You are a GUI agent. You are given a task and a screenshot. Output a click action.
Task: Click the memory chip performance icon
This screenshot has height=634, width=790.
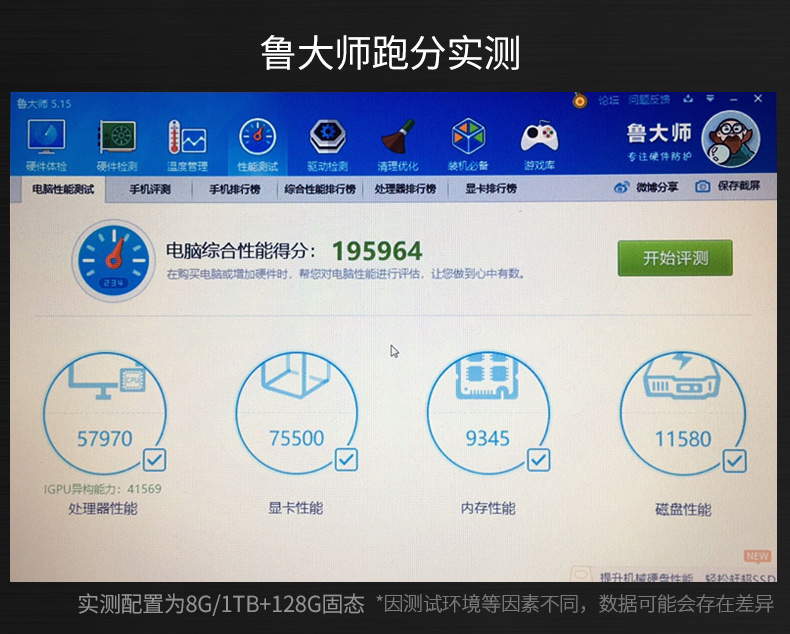tap(488, 376)
